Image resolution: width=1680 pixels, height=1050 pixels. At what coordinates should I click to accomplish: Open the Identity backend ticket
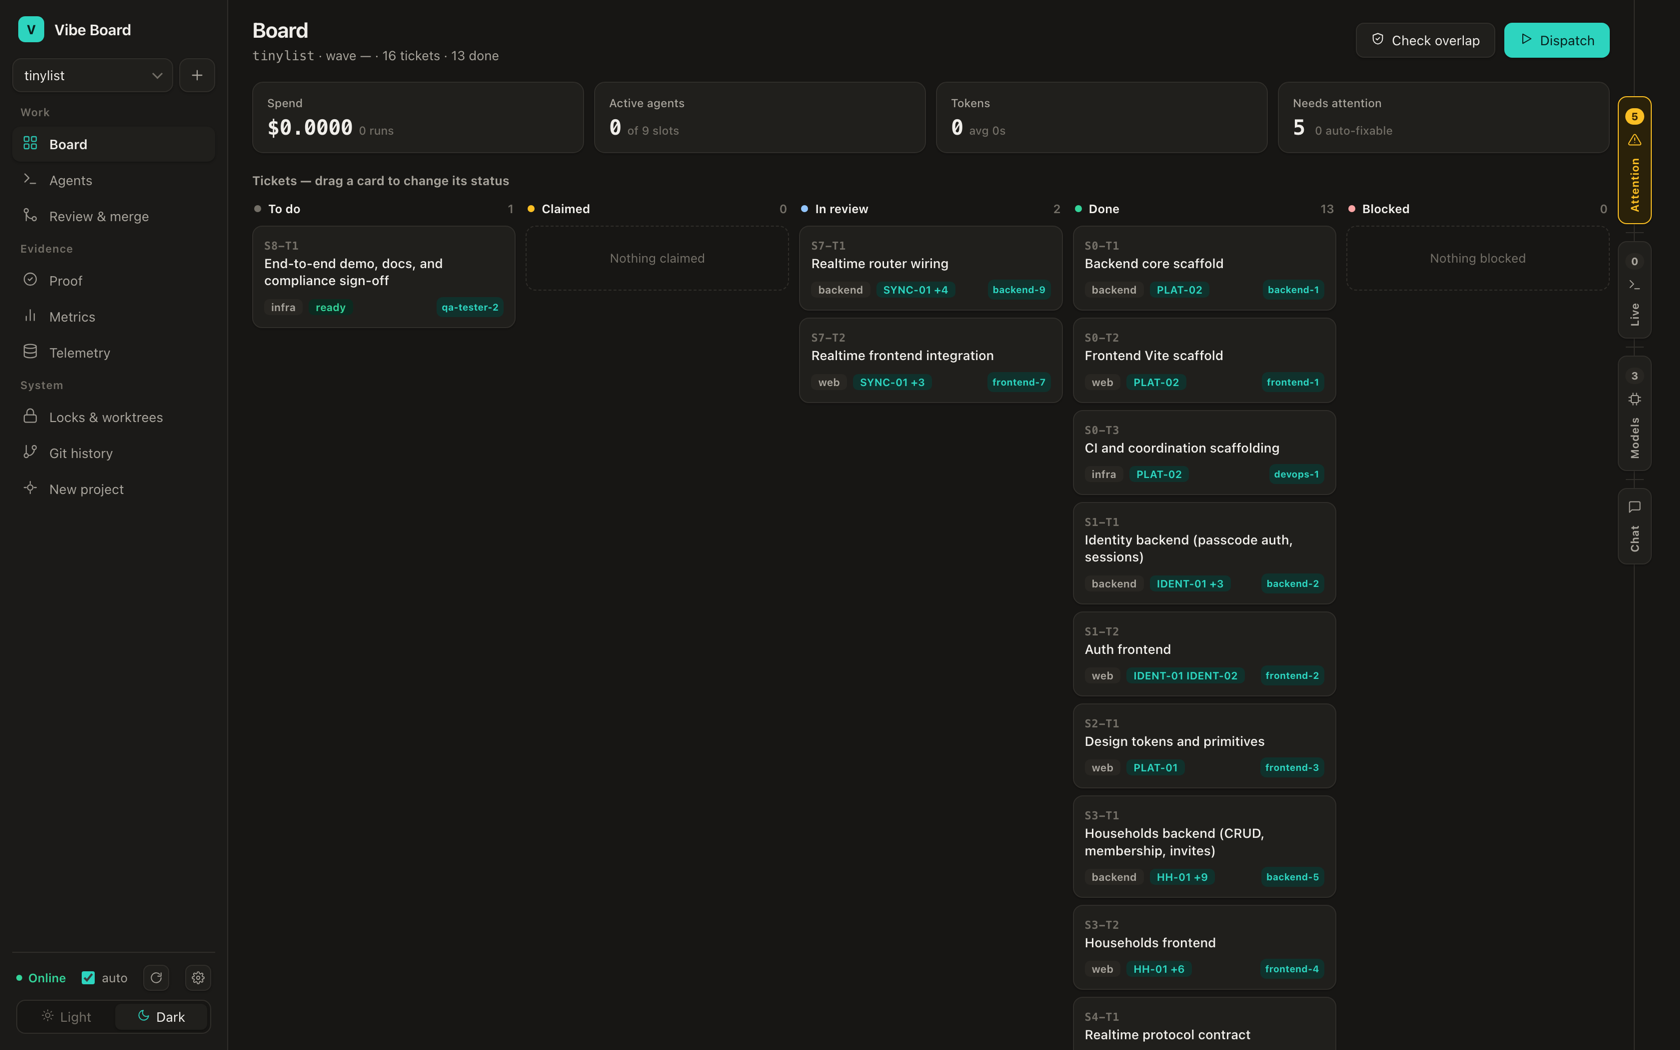click(1204, 553)
